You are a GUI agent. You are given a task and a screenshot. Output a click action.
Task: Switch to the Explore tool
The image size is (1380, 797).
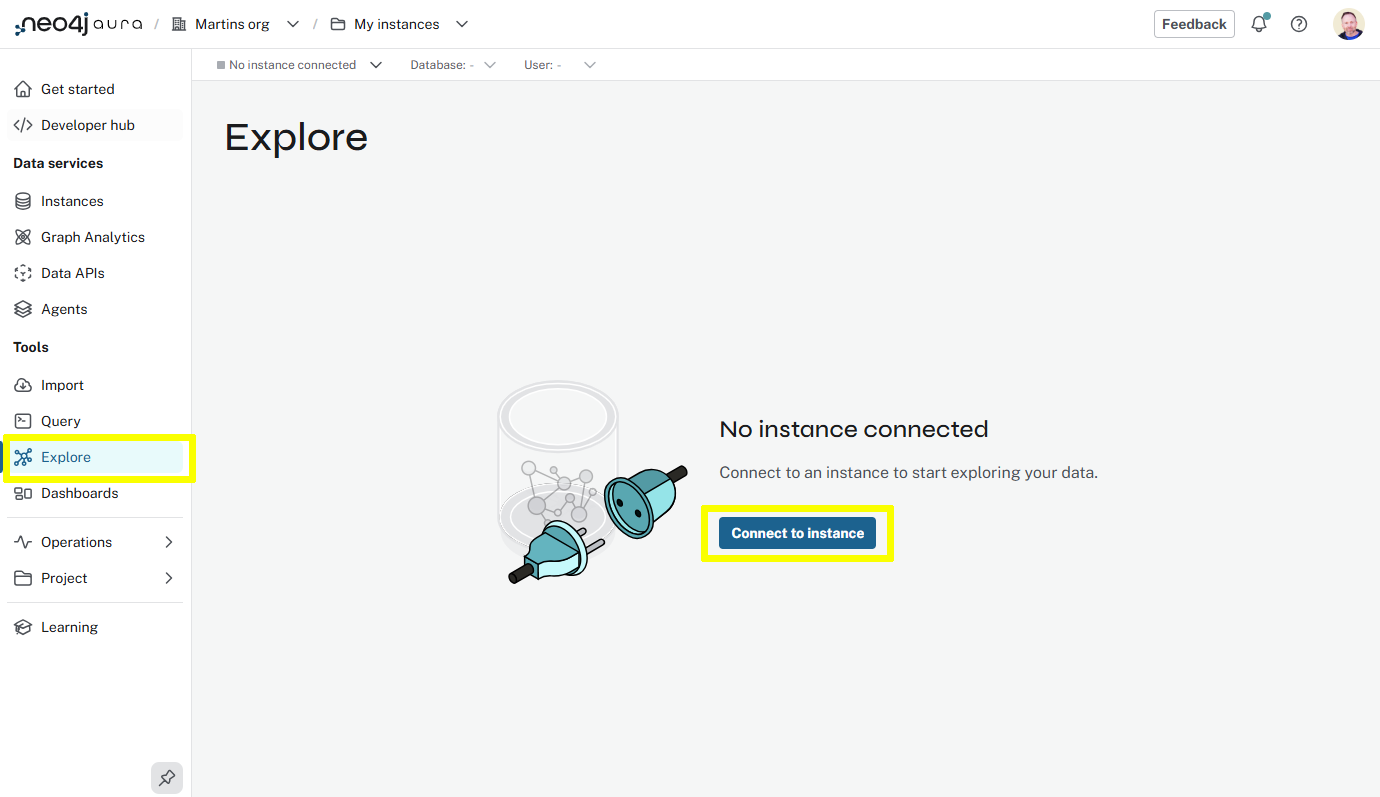tap(66, 457)
